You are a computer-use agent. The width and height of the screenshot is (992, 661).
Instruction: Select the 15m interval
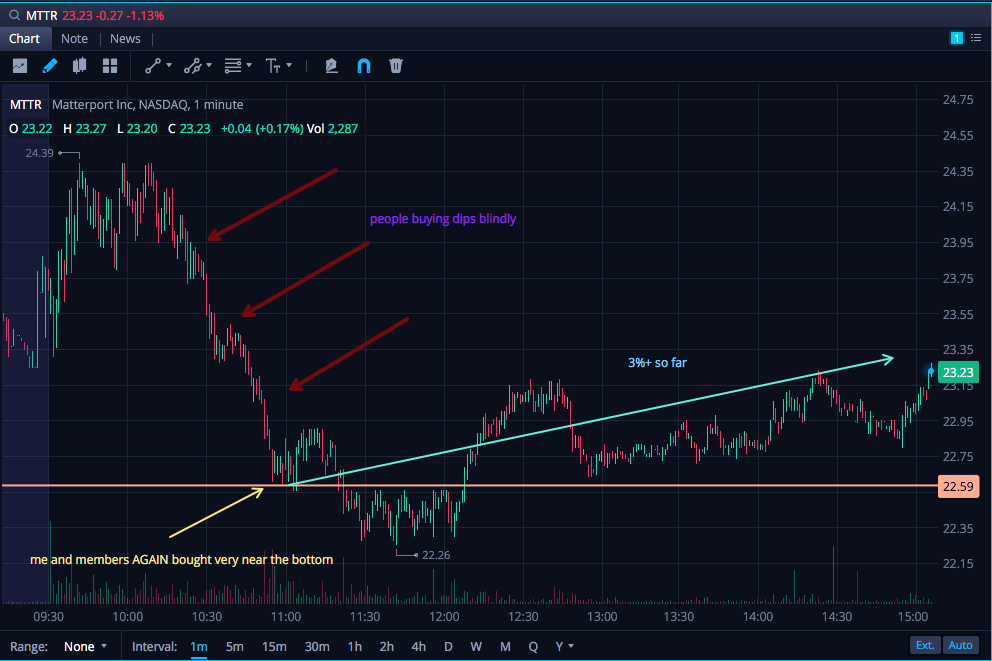[274, 646]
